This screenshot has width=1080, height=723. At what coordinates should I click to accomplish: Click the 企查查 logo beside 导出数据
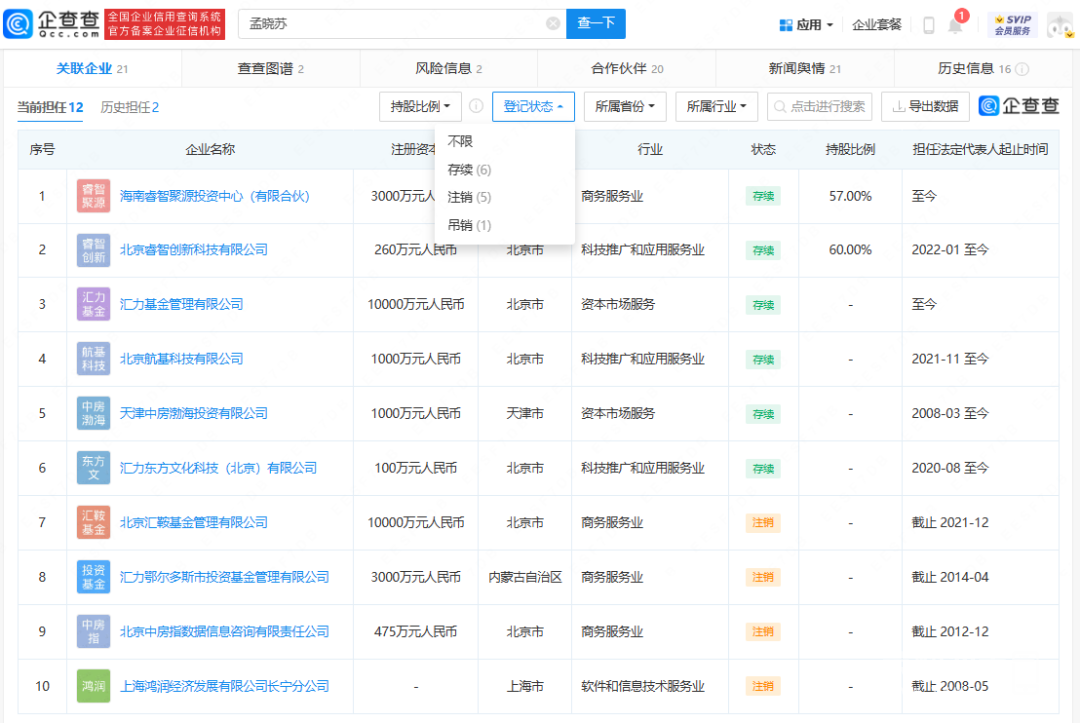(1020, 106)
